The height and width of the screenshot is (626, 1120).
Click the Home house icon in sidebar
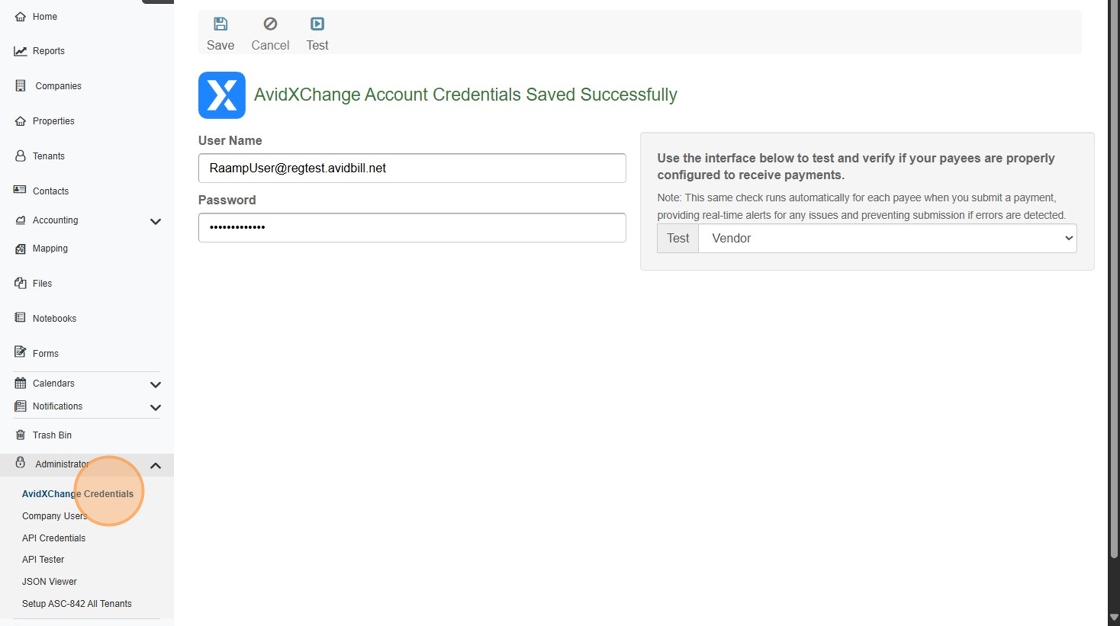(20, 17)
